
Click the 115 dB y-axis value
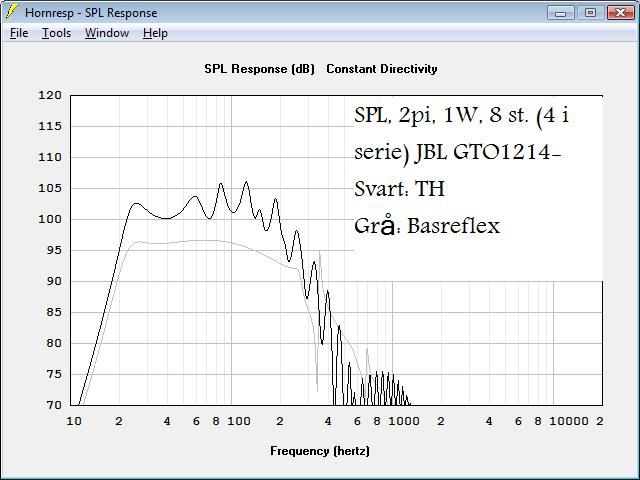(50, 126)
